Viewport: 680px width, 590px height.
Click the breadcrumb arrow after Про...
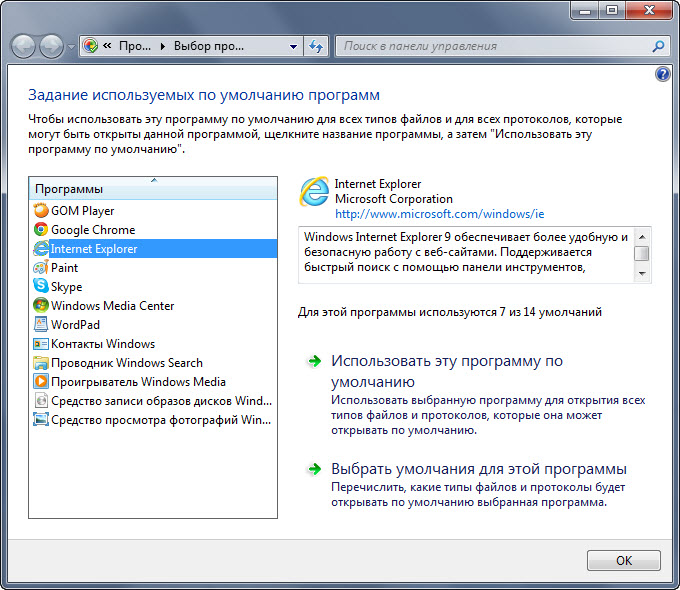click(163, 46)
